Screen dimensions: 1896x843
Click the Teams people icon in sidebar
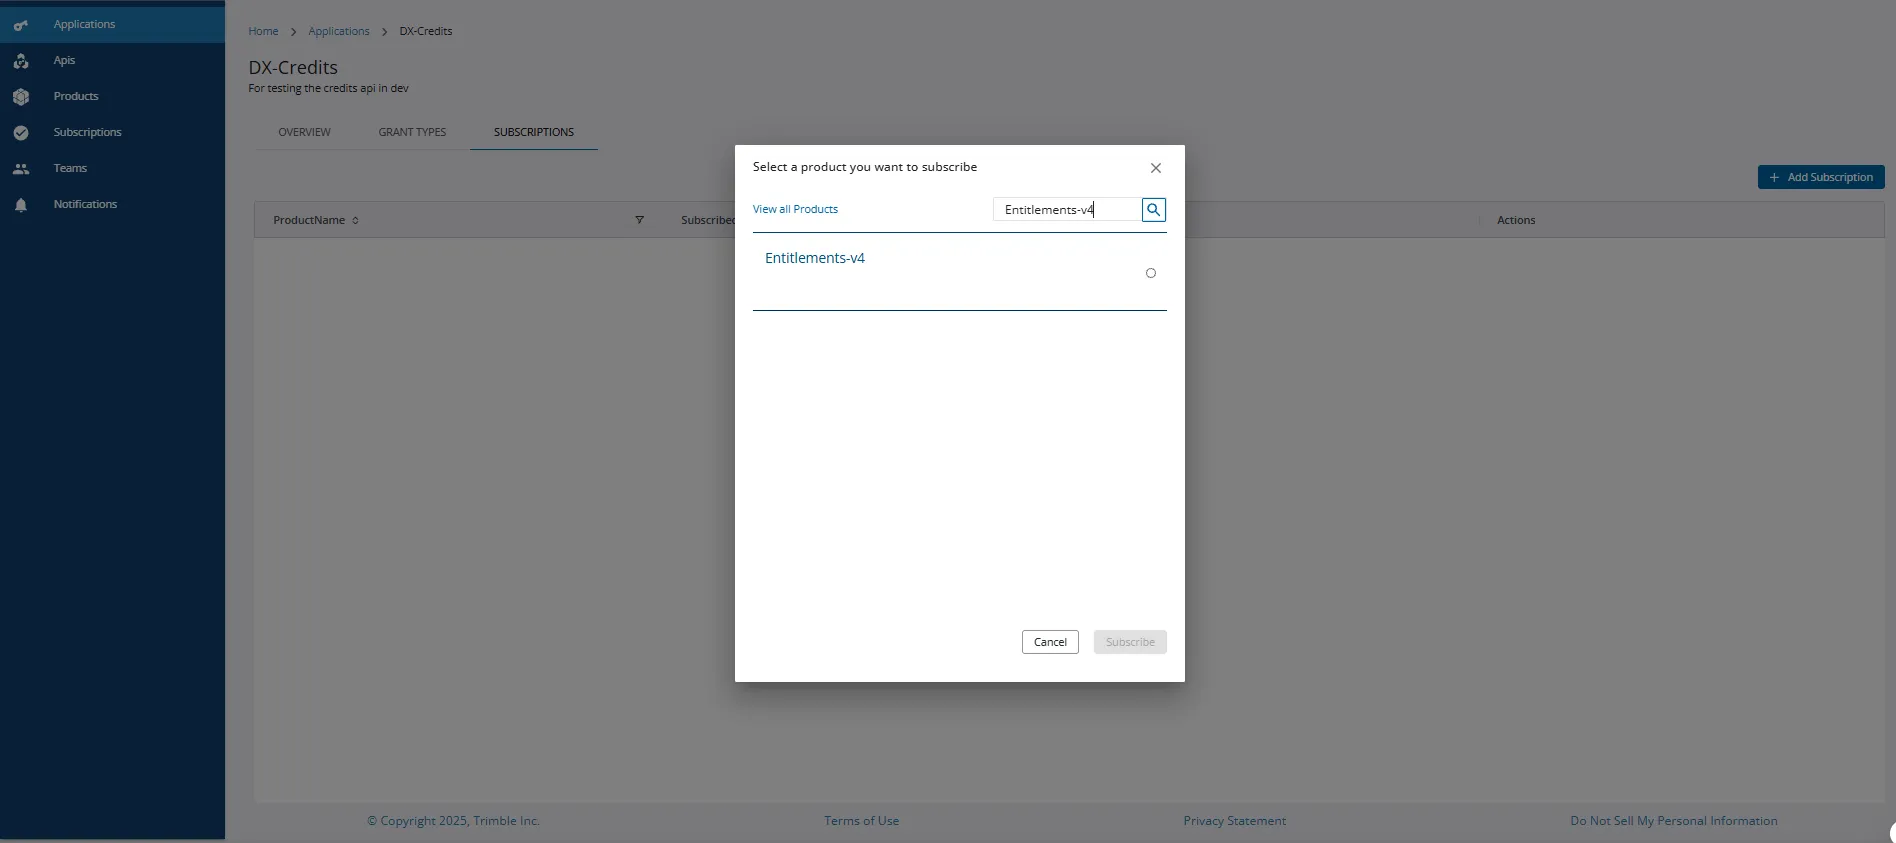tap(21, 169)
